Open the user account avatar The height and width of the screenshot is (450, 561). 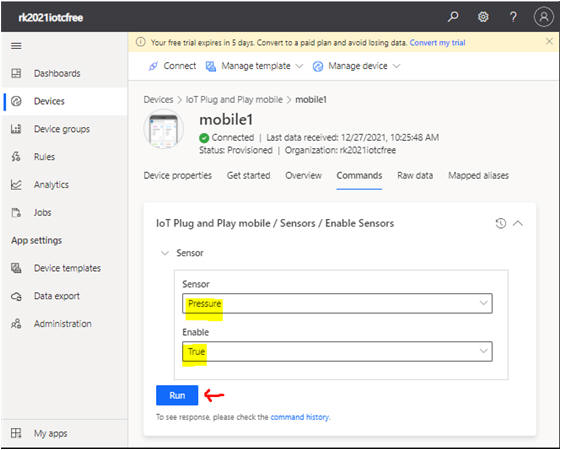click(543, 17)
